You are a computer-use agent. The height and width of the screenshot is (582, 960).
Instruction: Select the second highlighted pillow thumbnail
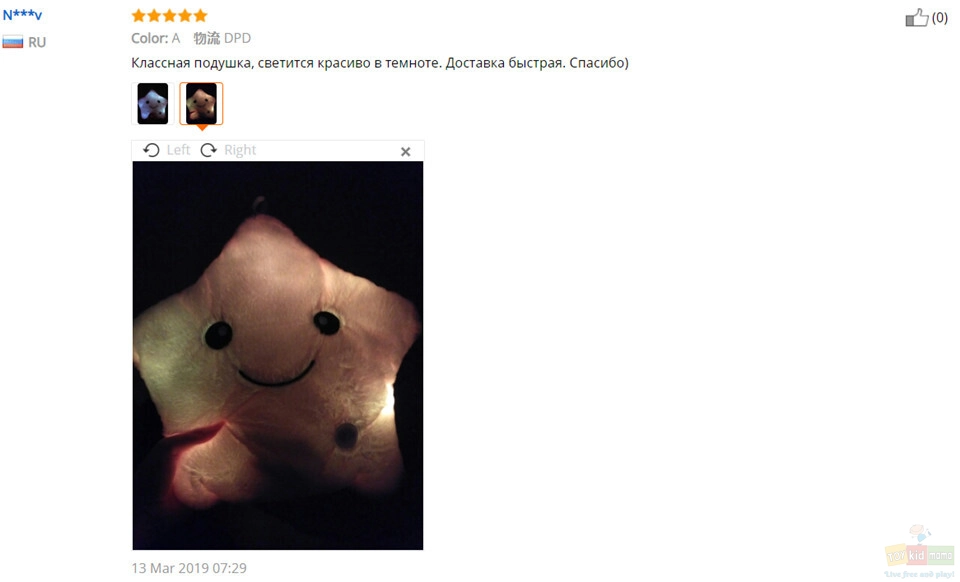[201, 103]
